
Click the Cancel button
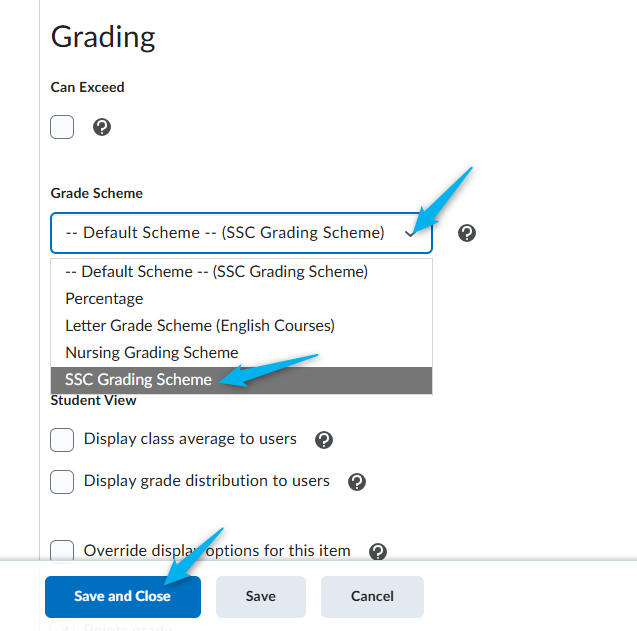[x=372, y=596]
